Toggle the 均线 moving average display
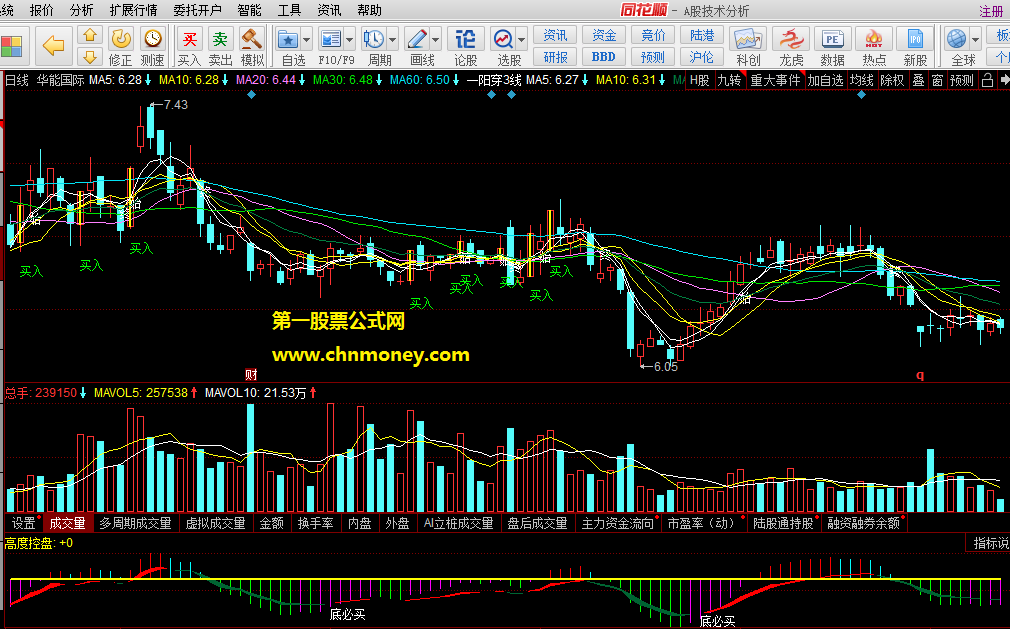1010x629 pixels. (x=861, y=80)
